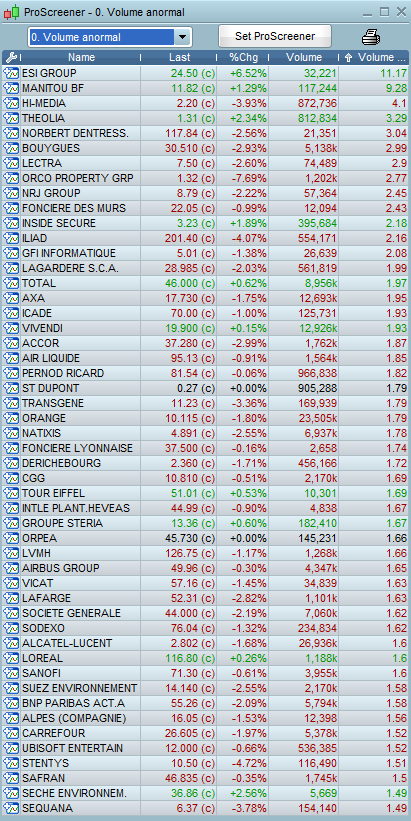Screen dimensions: 411x821
Task: Select the VICAT row name
Action: click(37, 583)
